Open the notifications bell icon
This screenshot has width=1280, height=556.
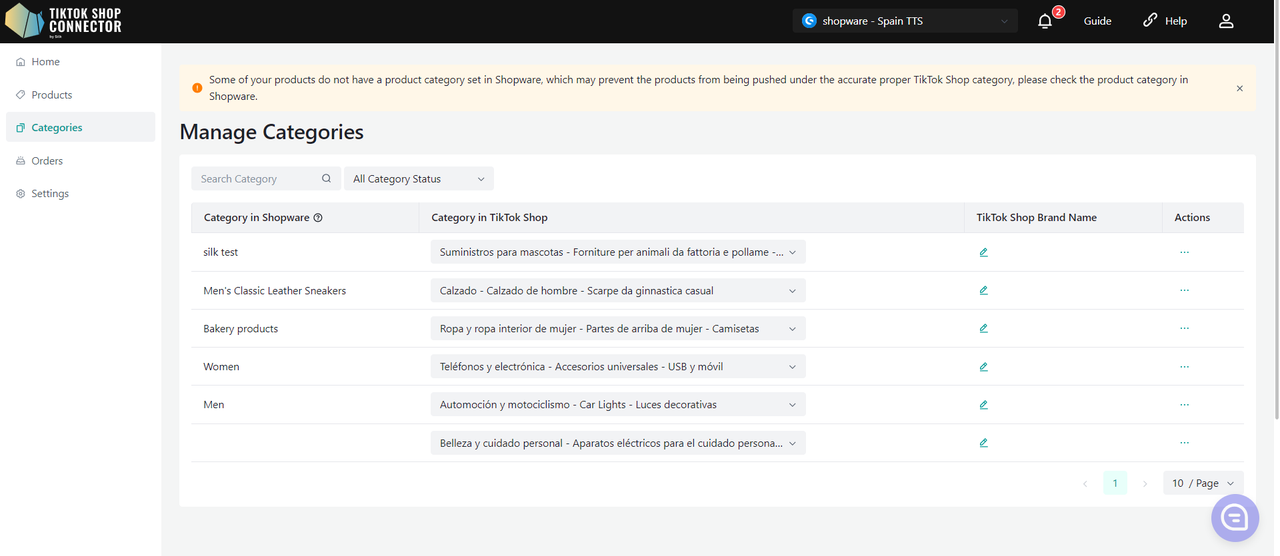pos(1045,21)
